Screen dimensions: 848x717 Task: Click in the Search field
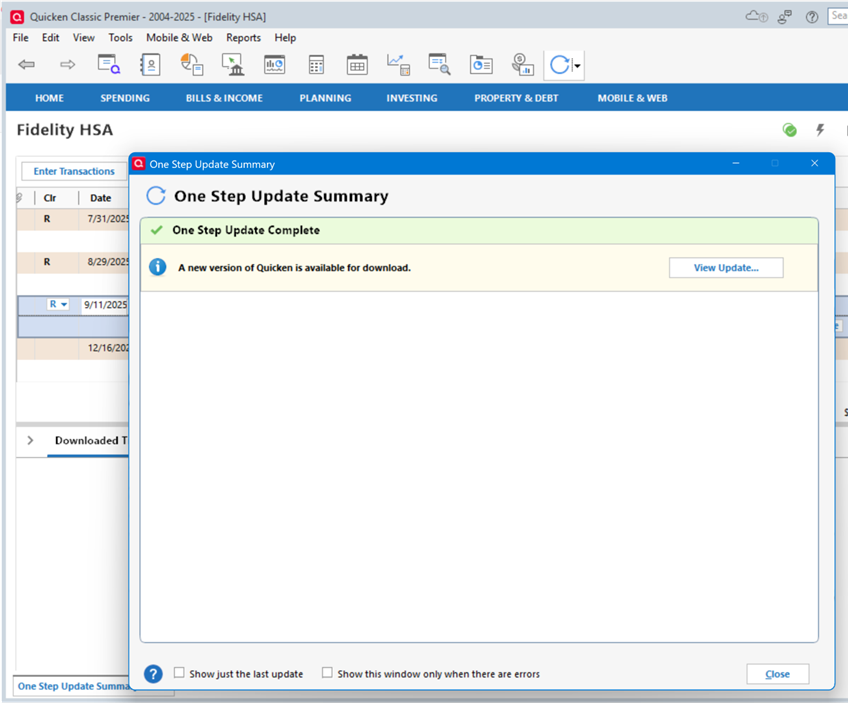click(x=838, y=16)
